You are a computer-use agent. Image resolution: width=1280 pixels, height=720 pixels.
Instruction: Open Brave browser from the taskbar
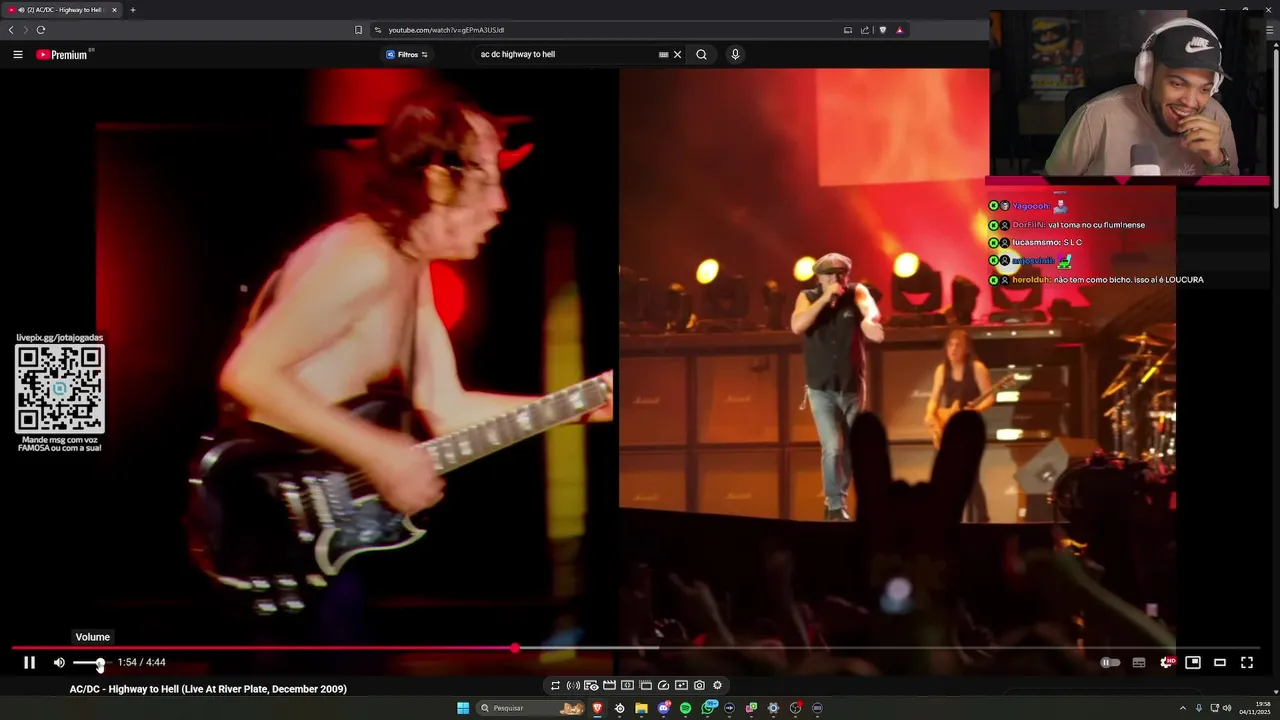[598, 708]
